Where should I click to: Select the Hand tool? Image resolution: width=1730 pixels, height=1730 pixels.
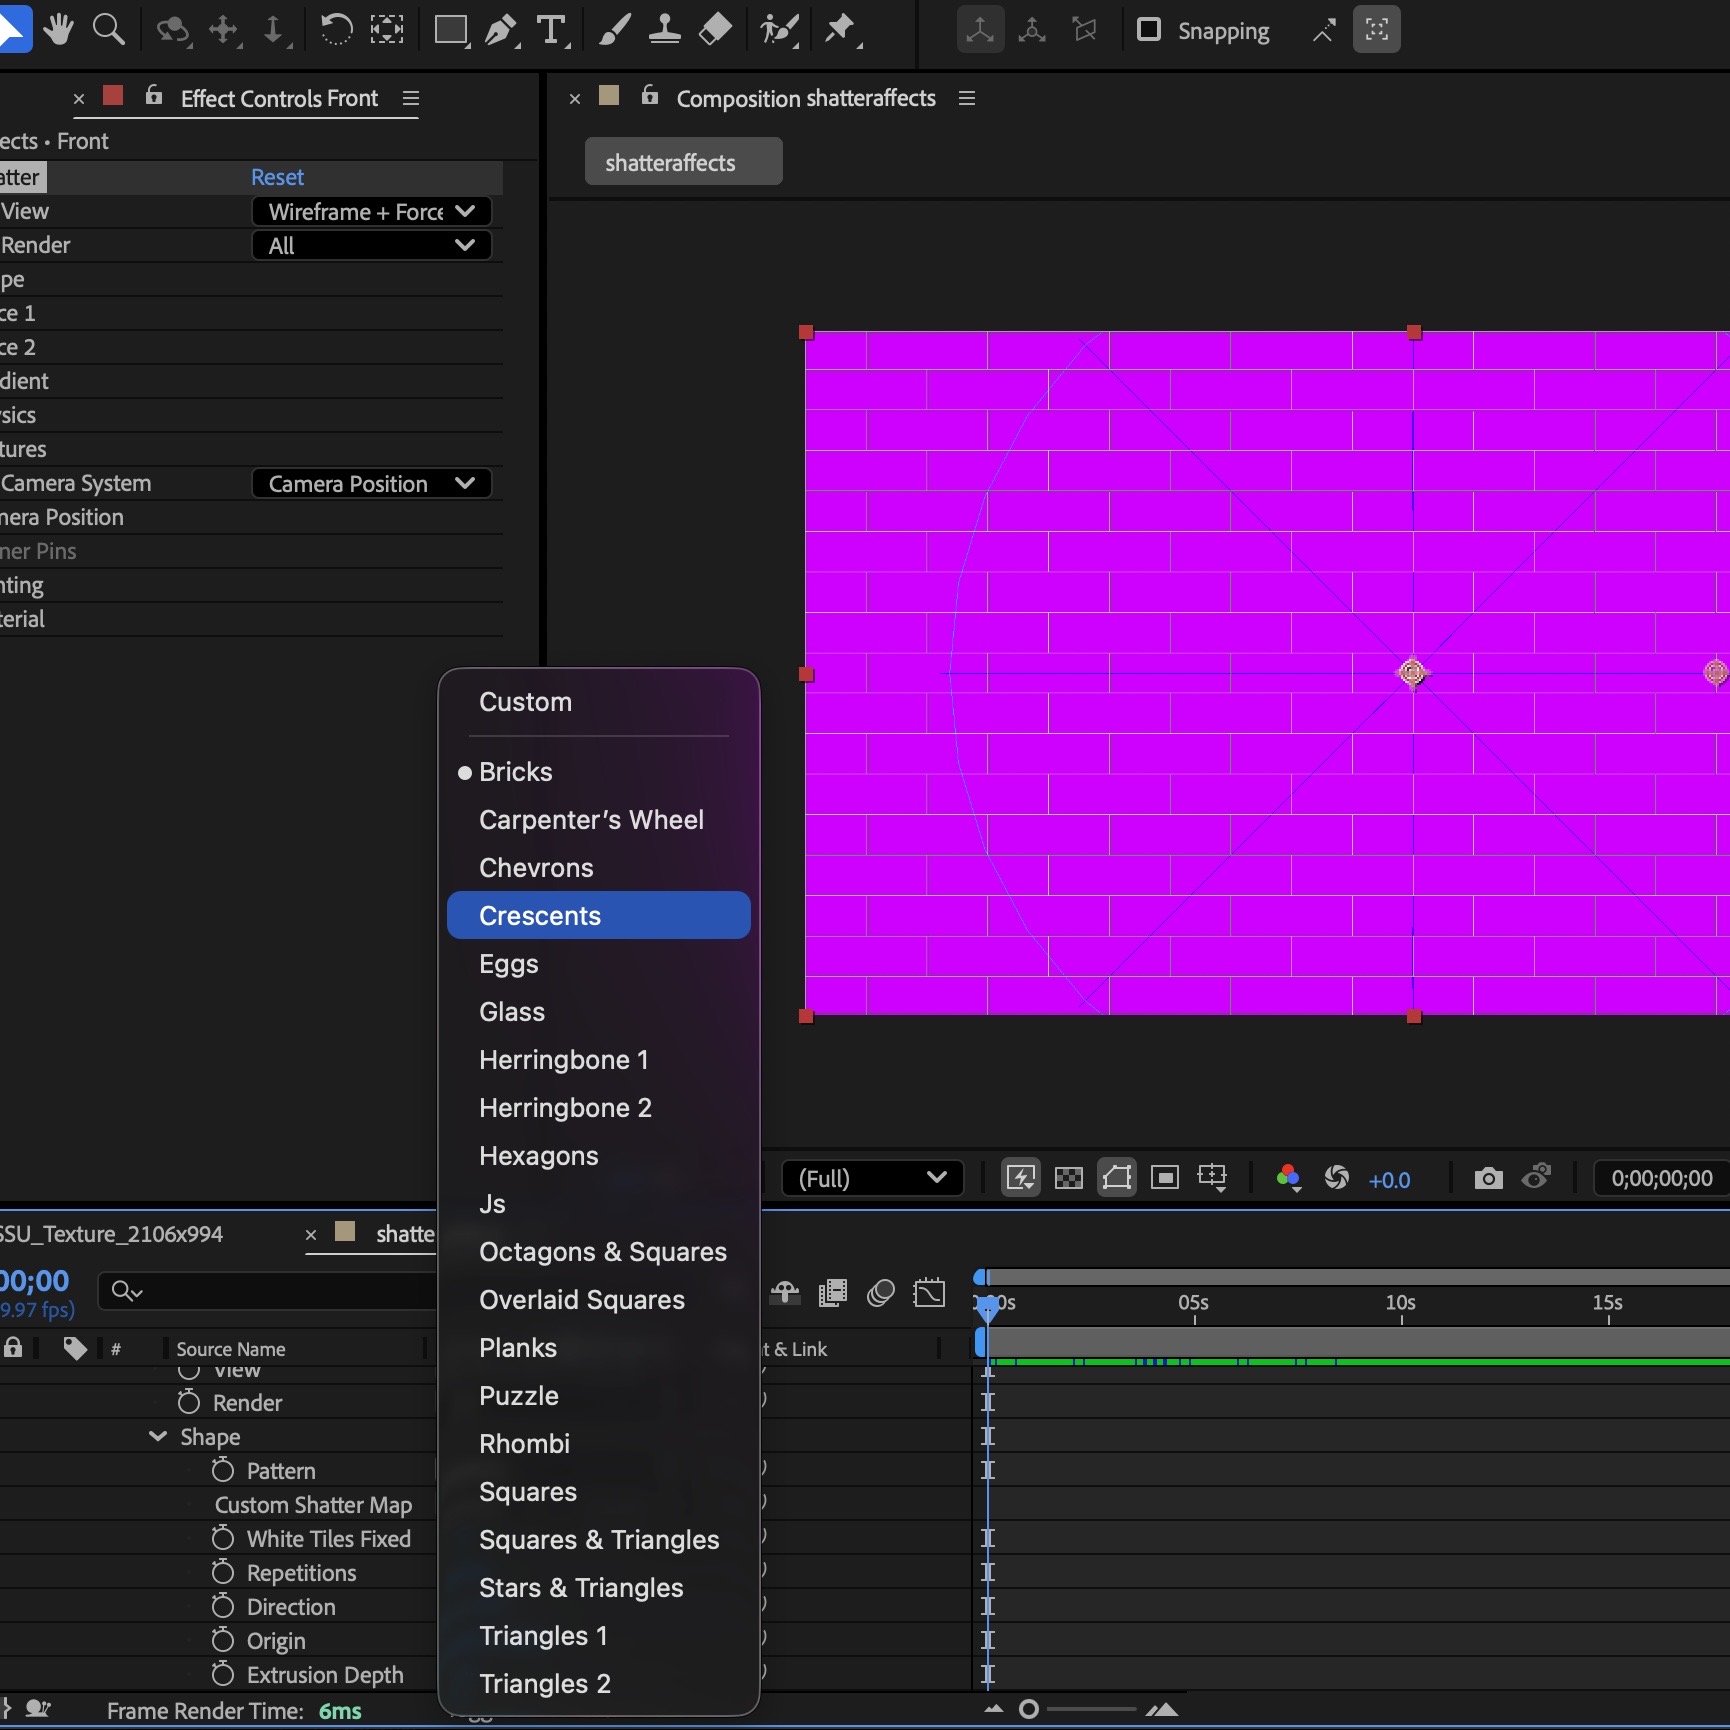click(x=58, y=30)
